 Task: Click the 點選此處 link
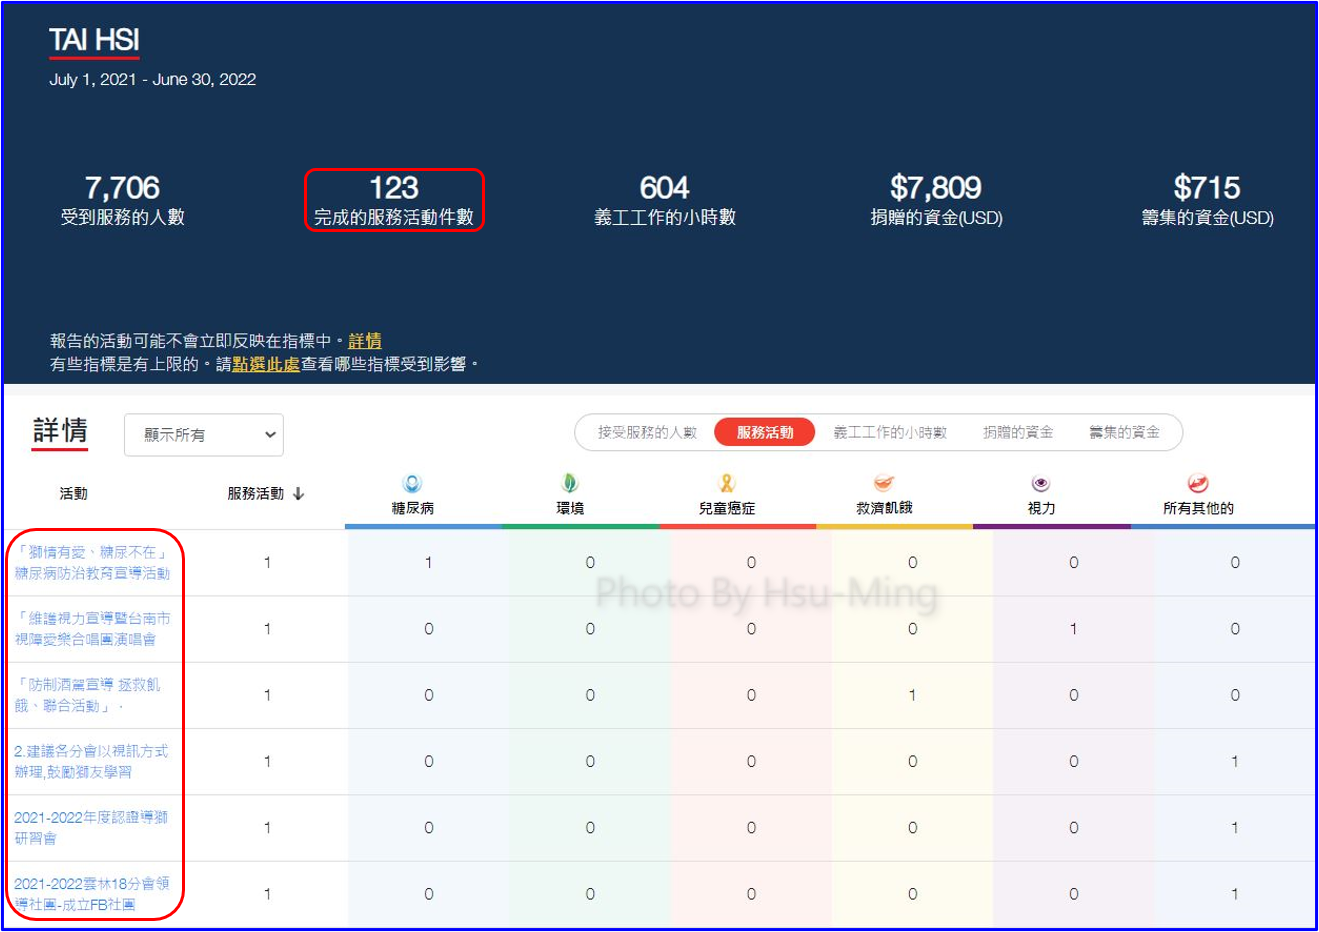pos(266,365)
